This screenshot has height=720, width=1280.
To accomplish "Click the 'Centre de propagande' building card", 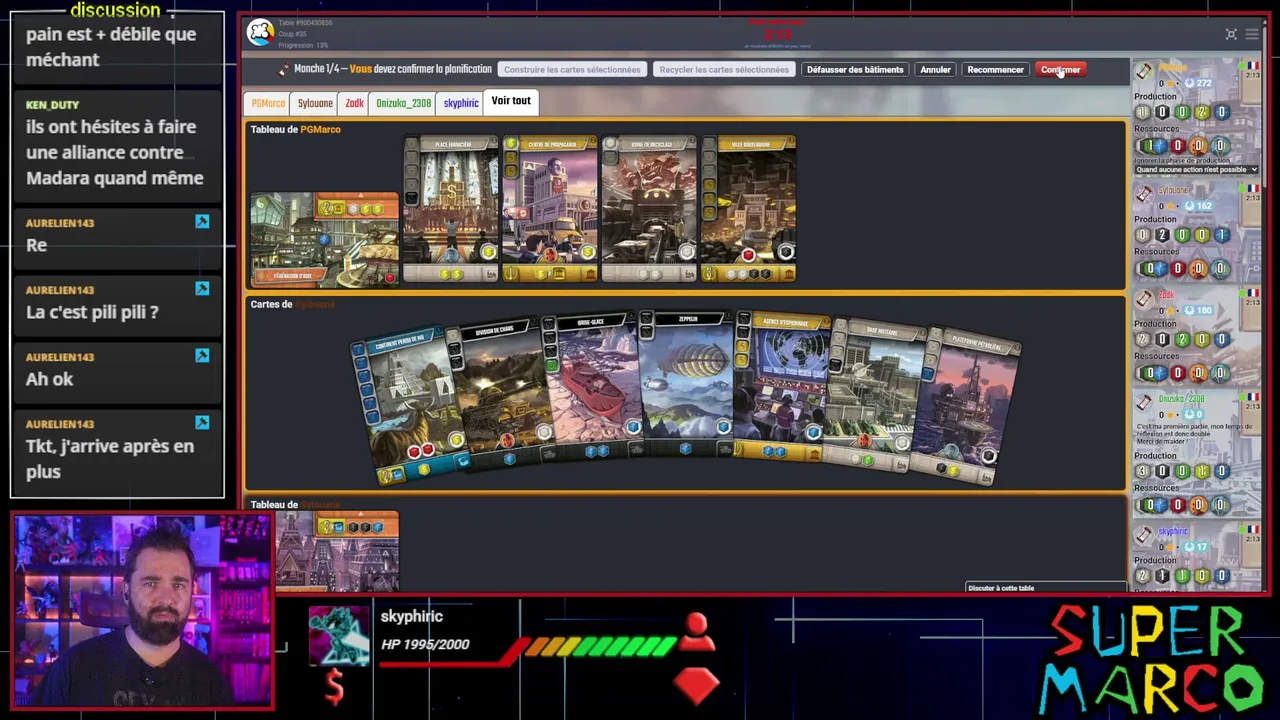I will [x=551, y=210].
